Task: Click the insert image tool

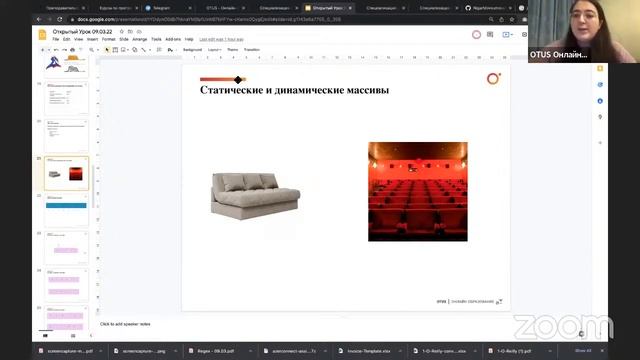Action: coord(123,50)
